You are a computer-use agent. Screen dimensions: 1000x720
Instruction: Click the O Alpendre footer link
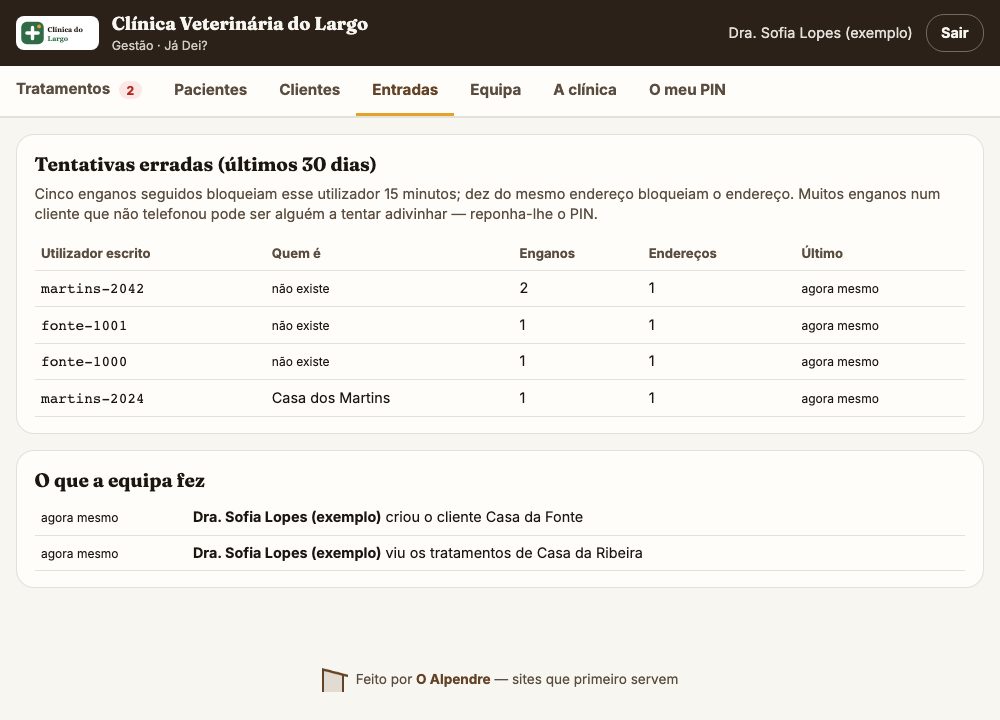point(453,679)
